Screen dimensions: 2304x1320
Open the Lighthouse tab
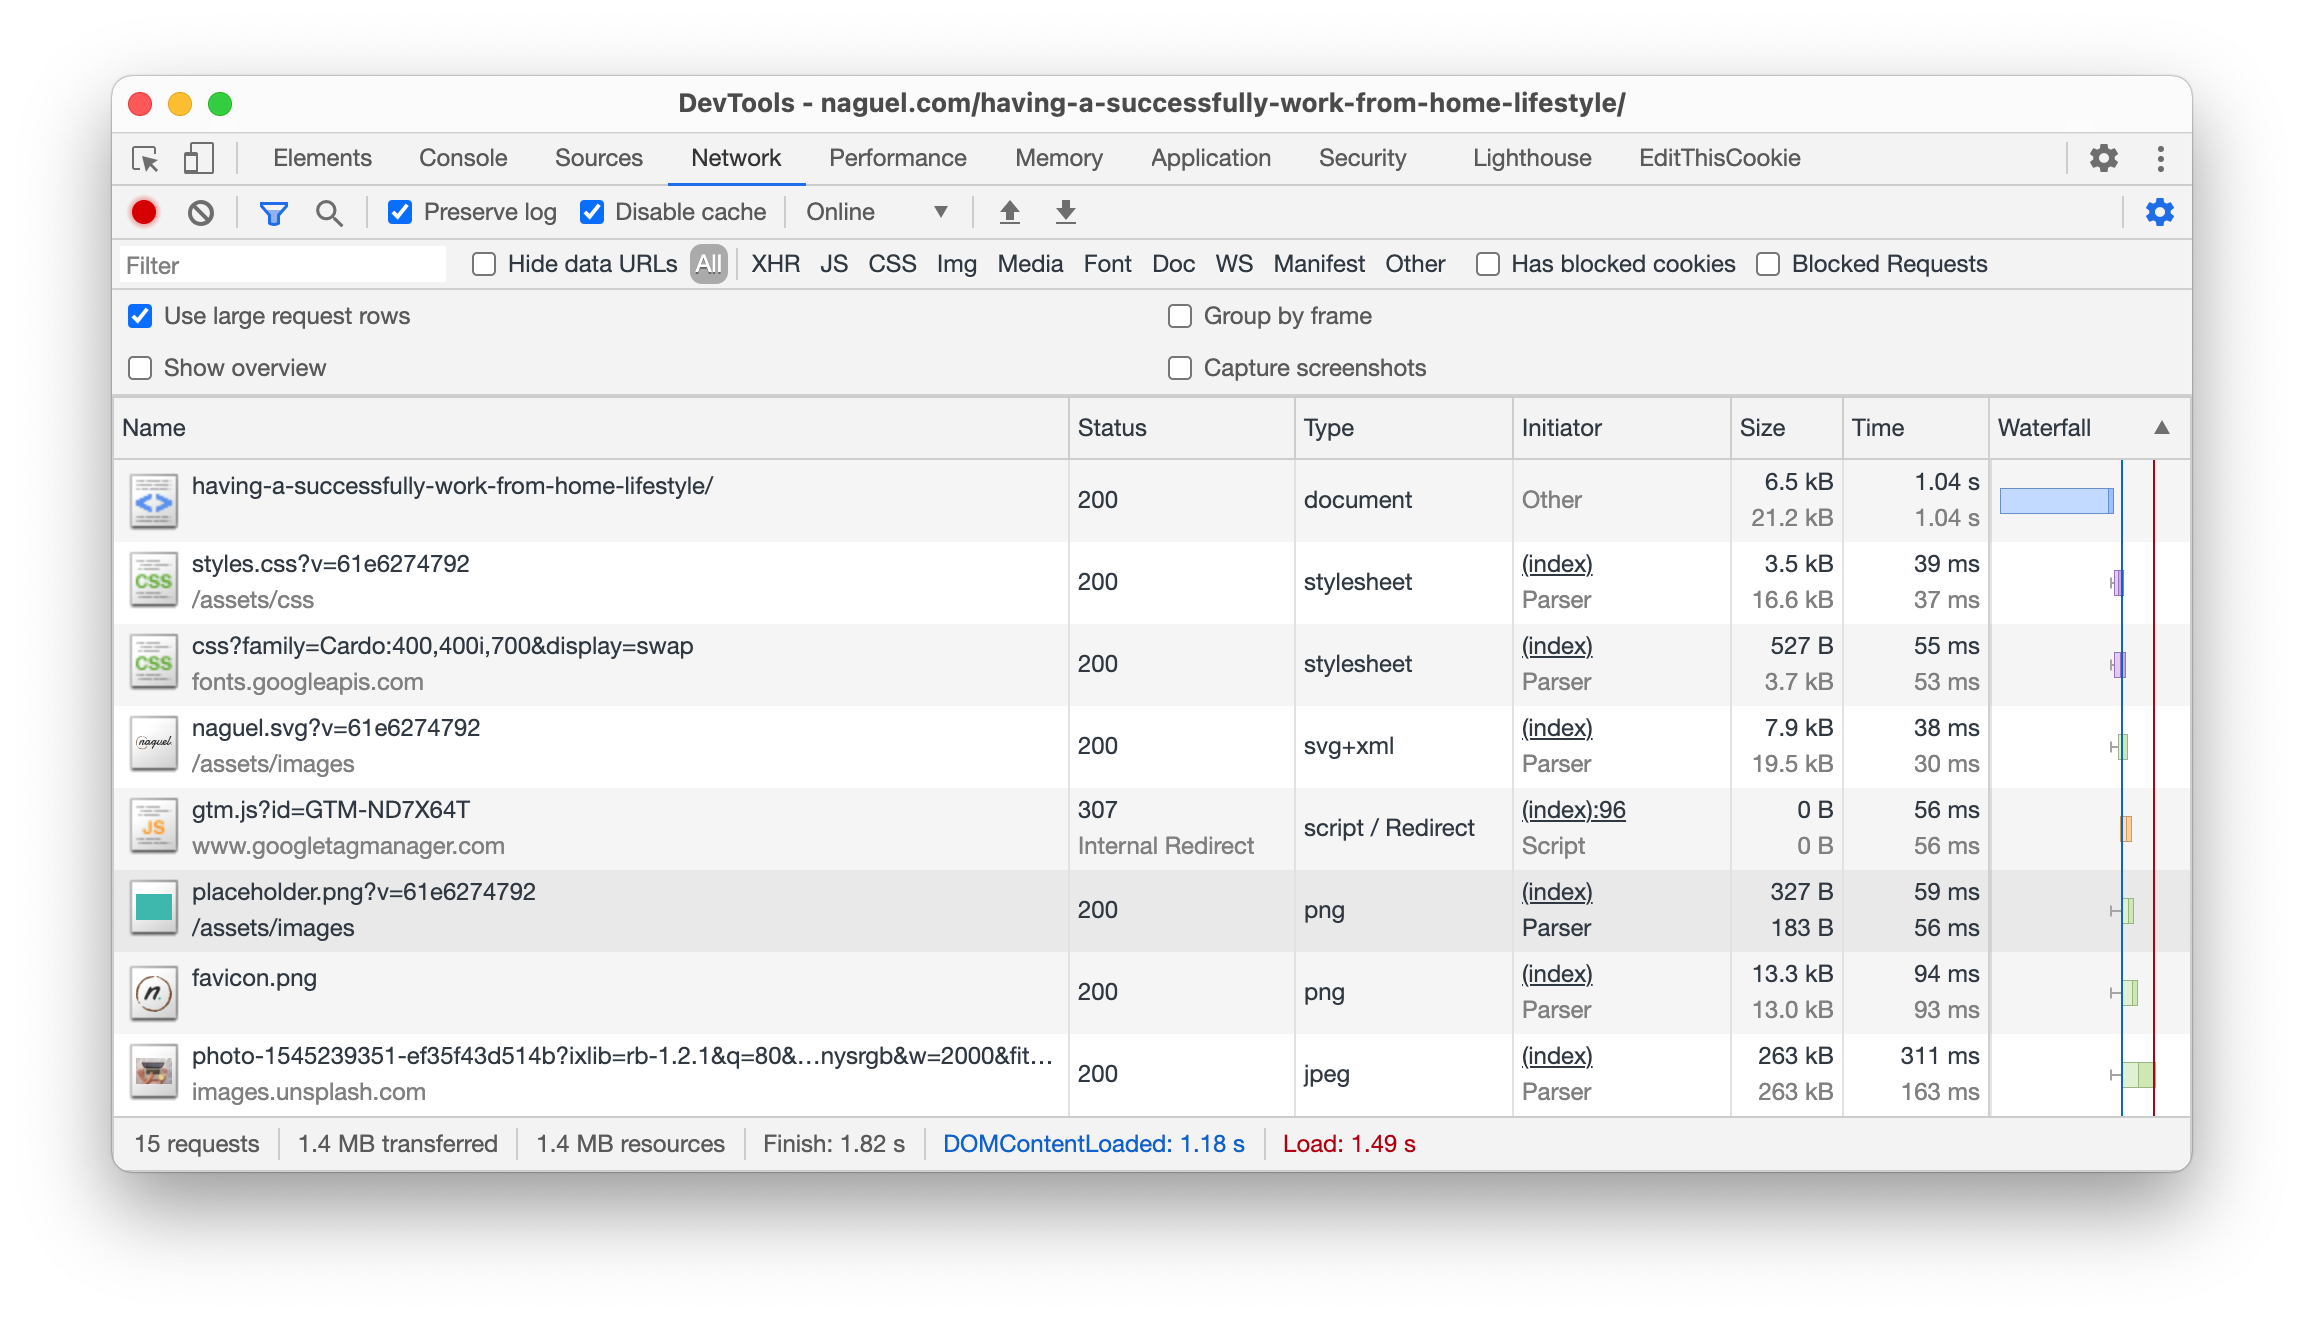coord(1531,158)
